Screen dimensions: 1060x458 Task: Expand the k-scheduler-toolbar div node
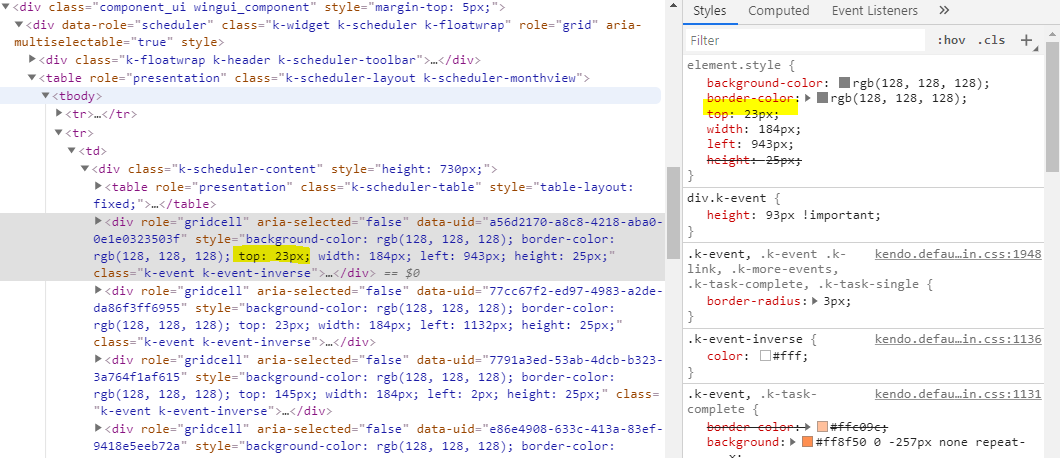coord(33,60)
